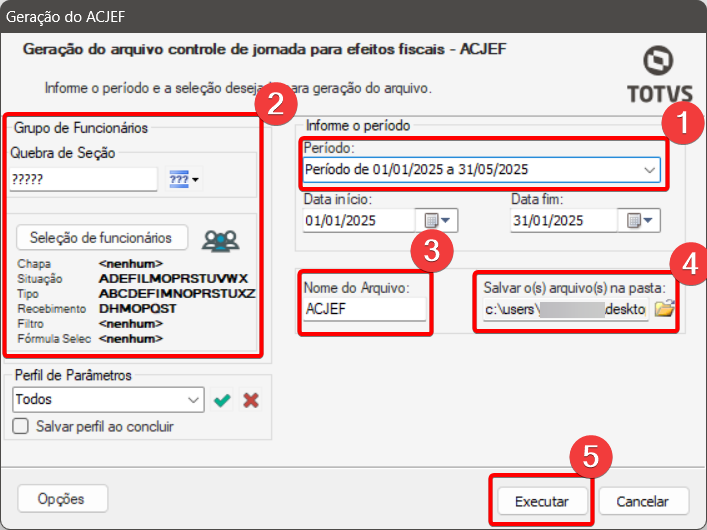Click the Cancelar button
707x530 pixels.
point(643,501)
